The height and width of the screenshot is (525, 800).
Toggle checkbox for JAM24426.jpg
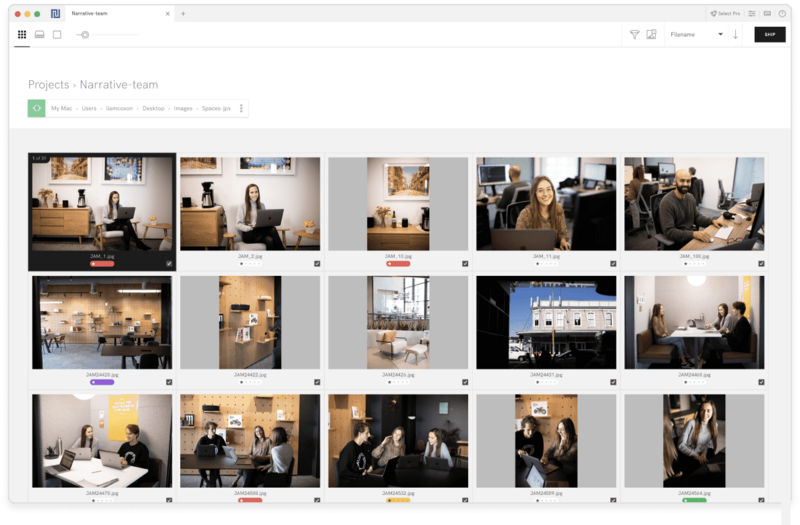click(465, 382)
